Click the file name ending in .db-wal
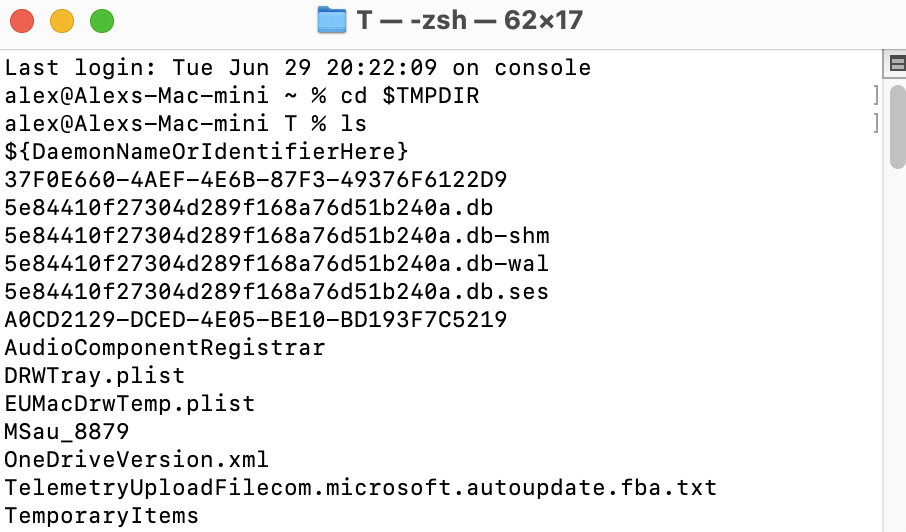The image size is (906, 532). click(277, 264)
